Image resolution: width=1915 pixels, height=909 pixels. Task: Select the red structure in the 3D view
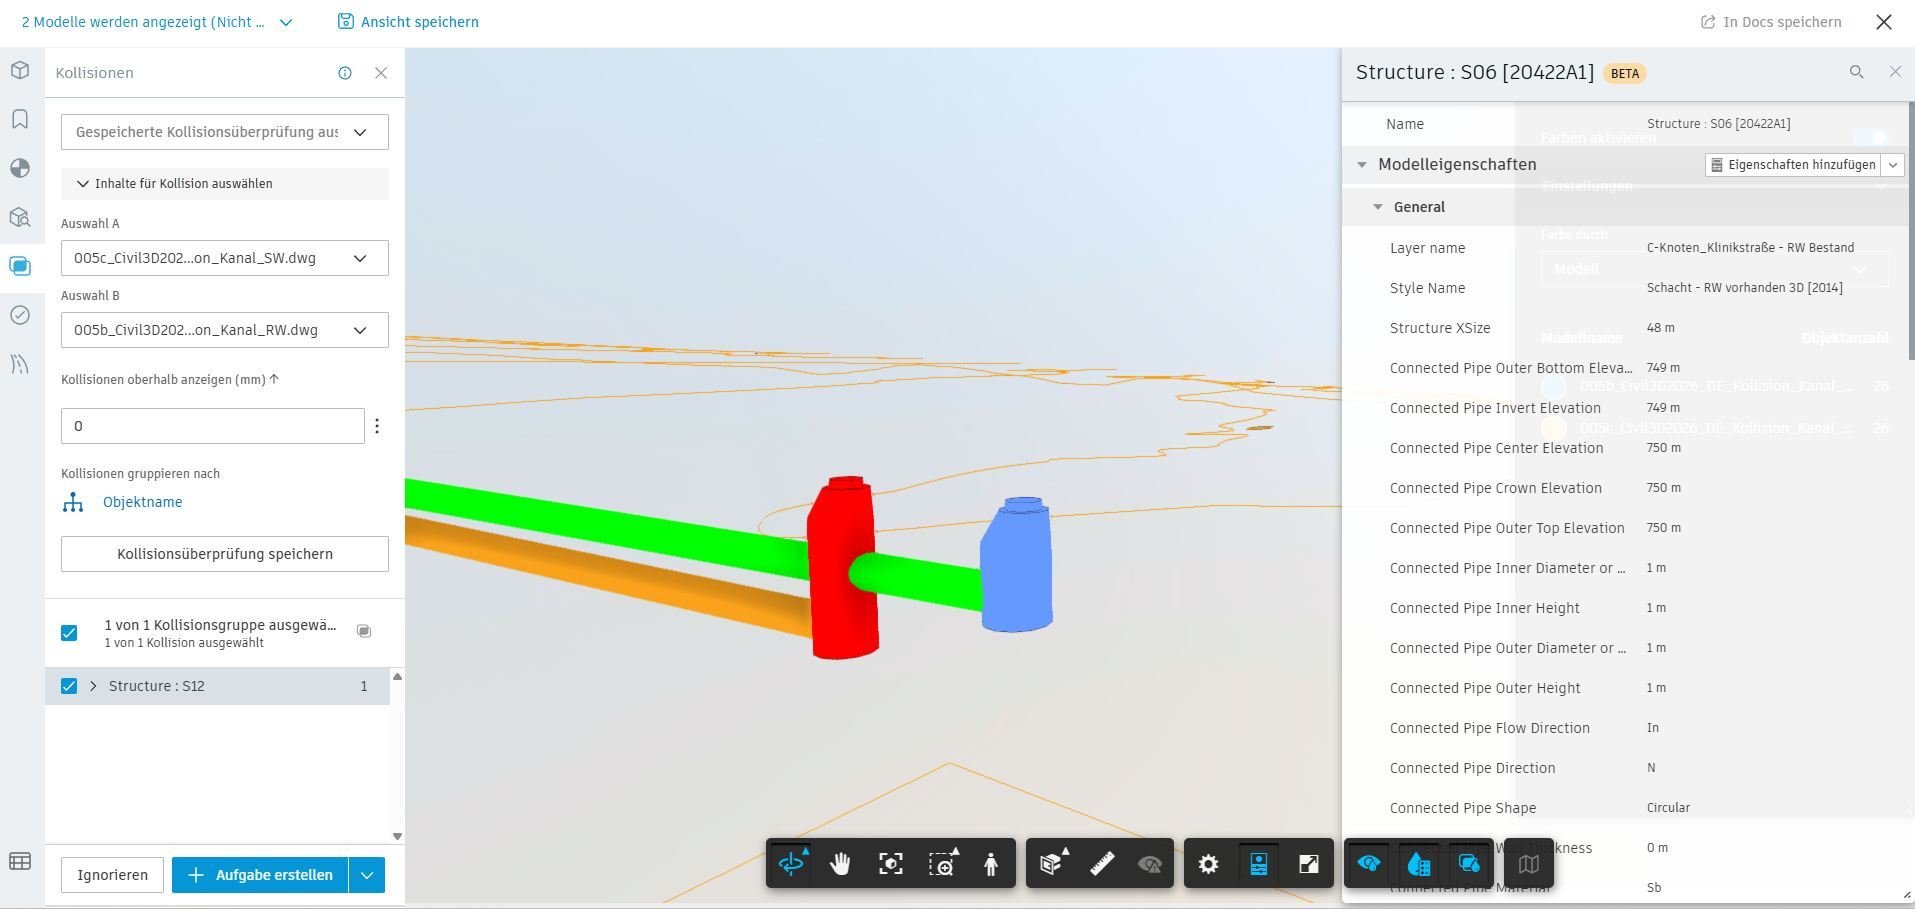coord(843,567)
